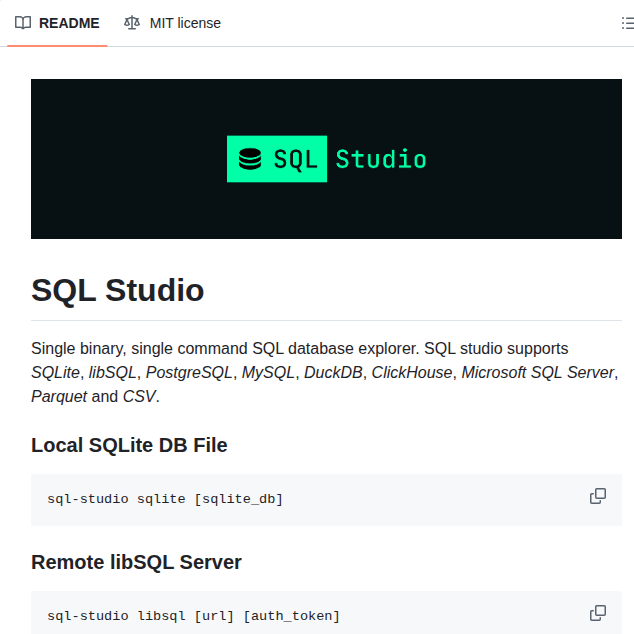Click the italic word 'MySQL'

tap(268, 373)
